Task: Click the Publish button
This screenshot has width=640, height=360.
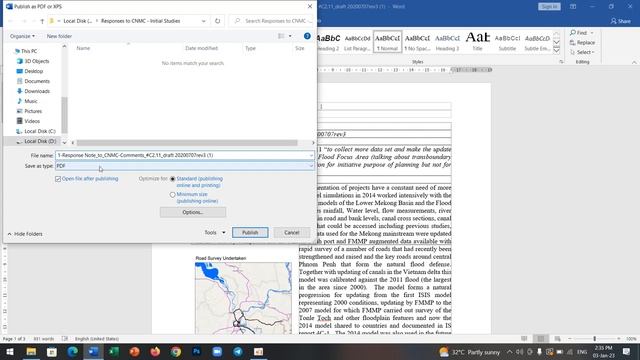Action: tap(250, 232)
